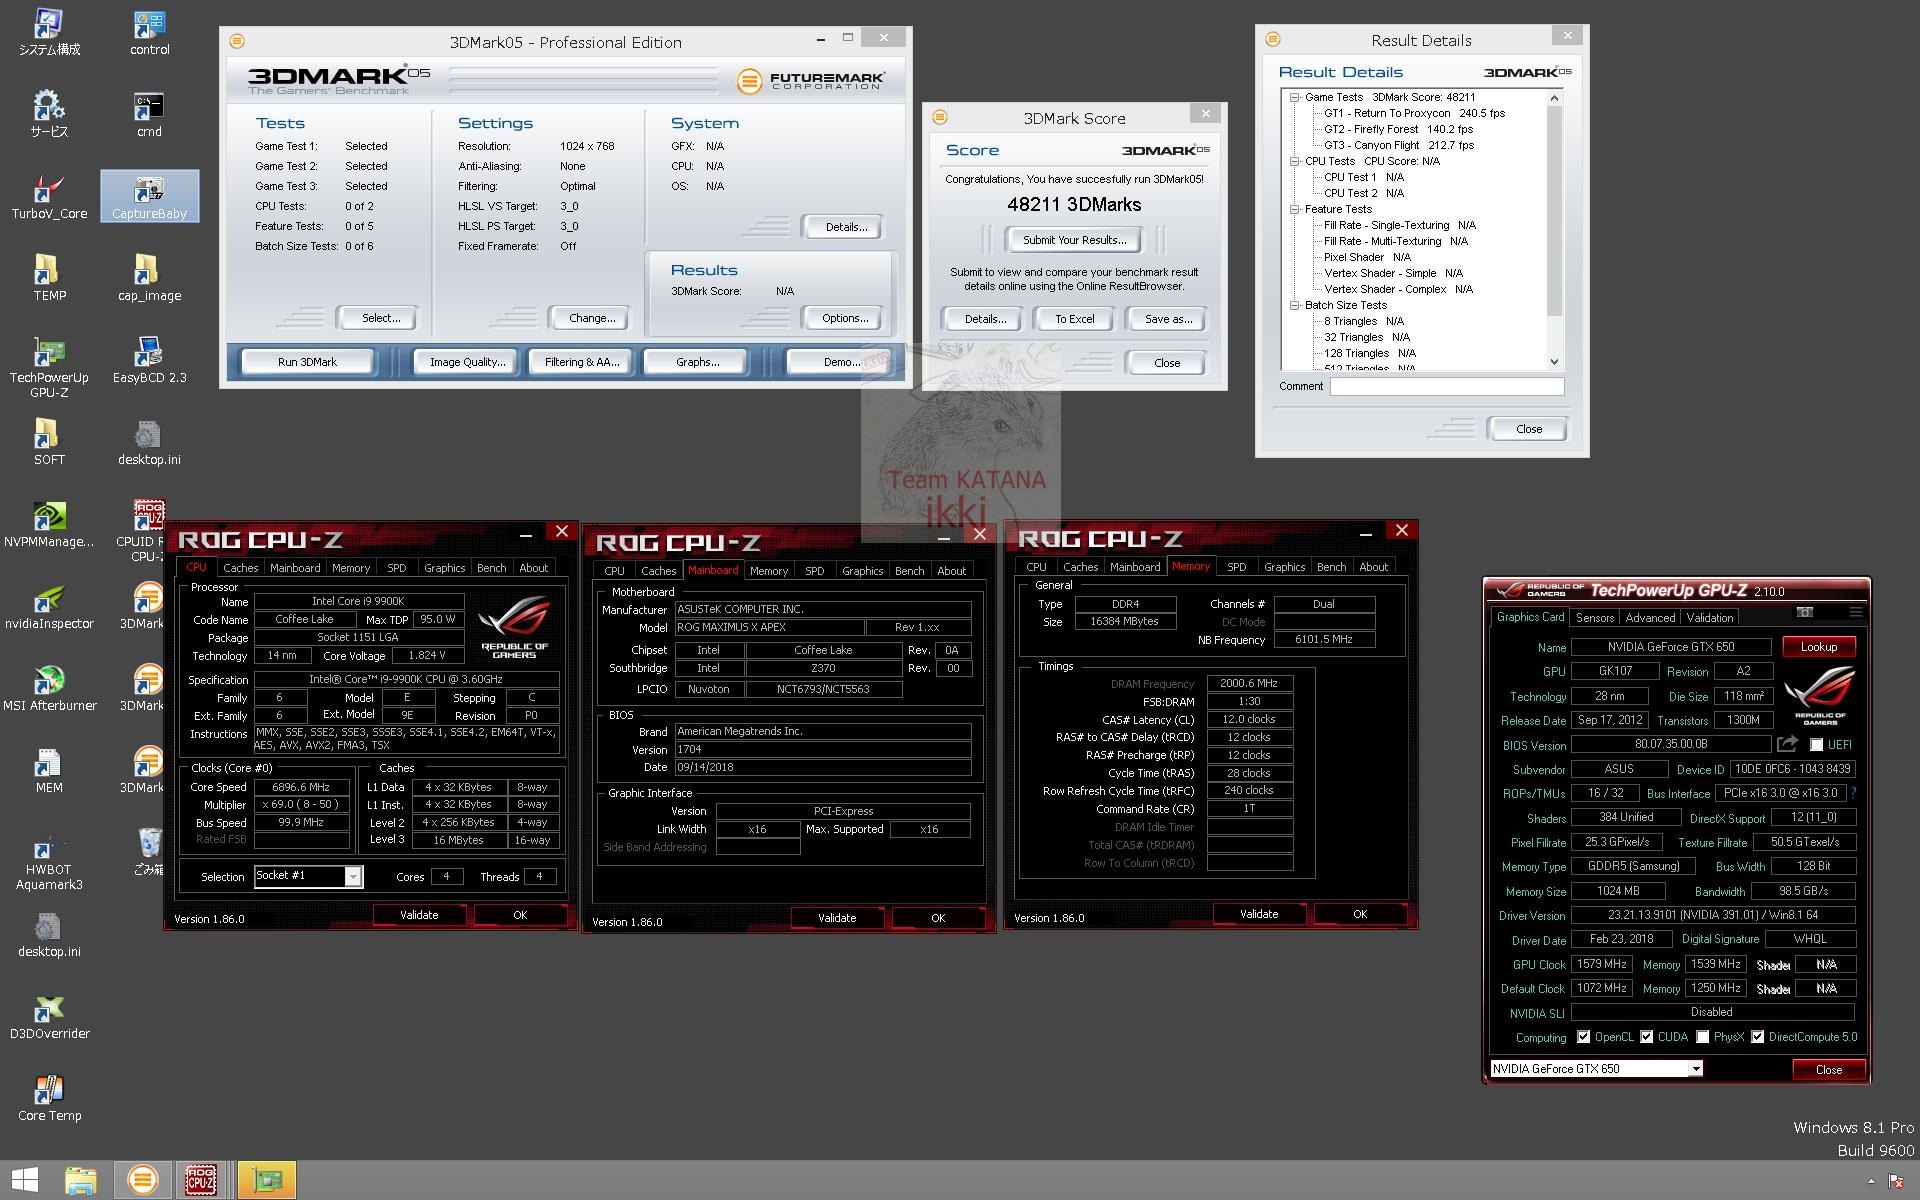Image resolution: width=1920 pixels, height=1200 pixels.
Task: Click Options button in 3DMark05 Results
Action: coord(844,318)
